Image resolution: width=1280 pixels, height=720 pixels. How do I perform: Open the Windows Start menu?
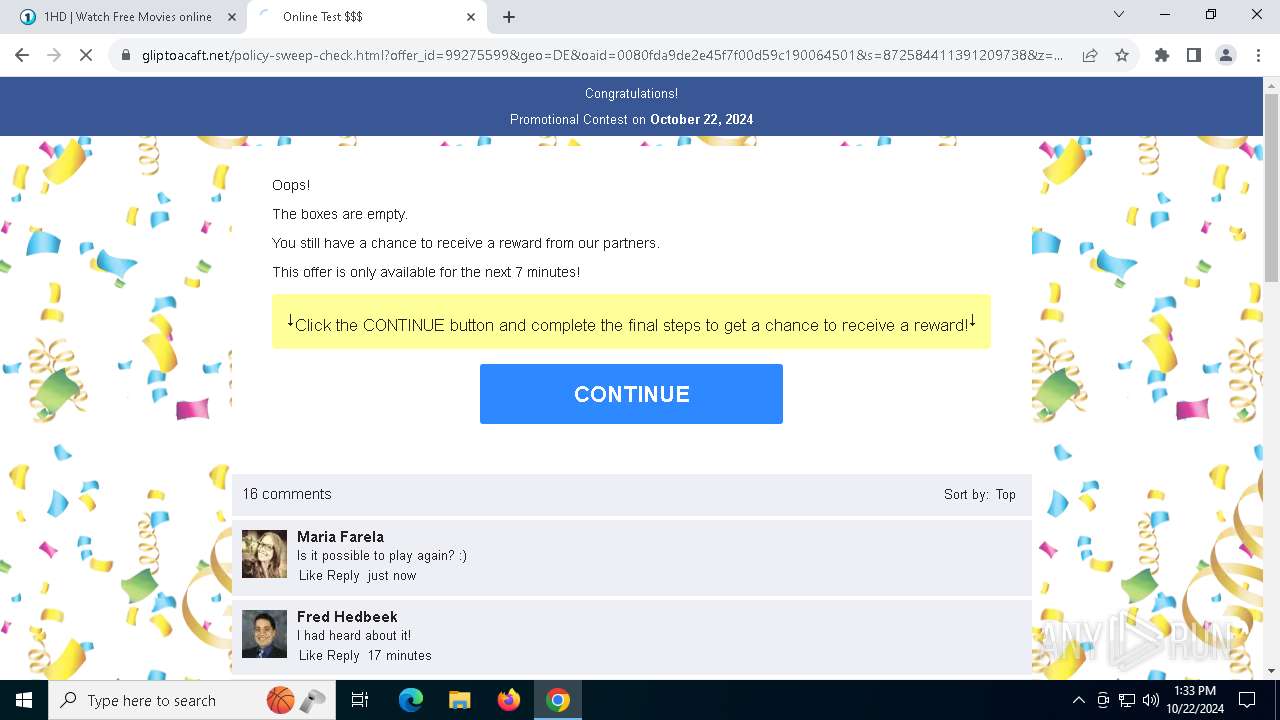pyautogui.click(x=24, y=700)
